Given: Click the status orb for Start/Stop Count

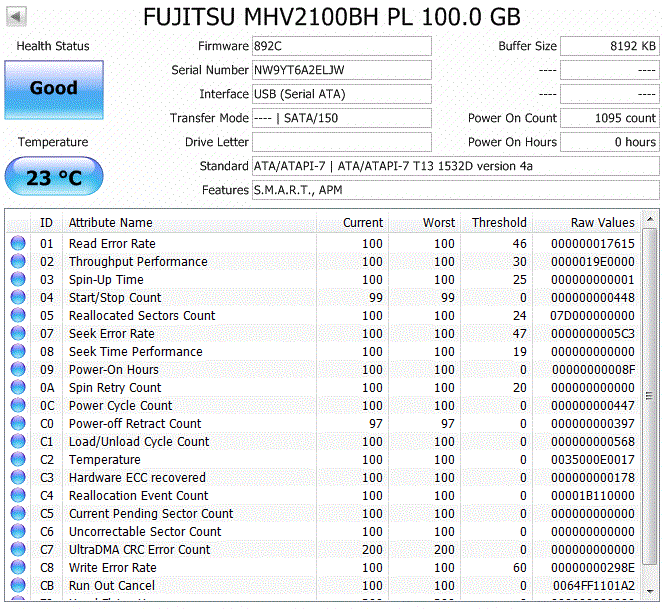Looking at the screenshot, I should click(18, 297).
